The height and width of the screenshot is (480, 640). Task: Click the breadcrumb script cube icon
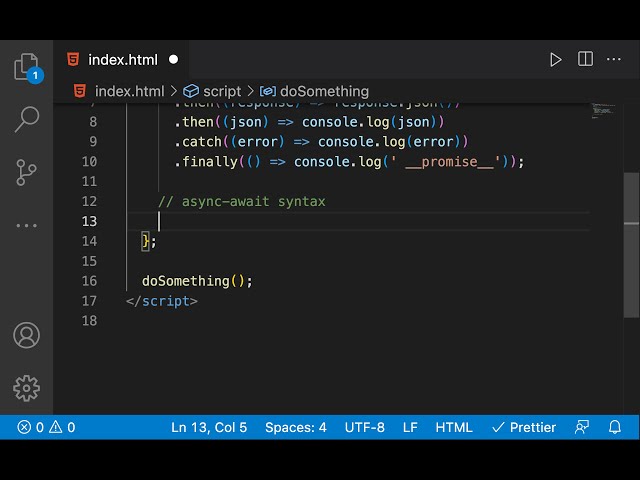tap(191, 91)
